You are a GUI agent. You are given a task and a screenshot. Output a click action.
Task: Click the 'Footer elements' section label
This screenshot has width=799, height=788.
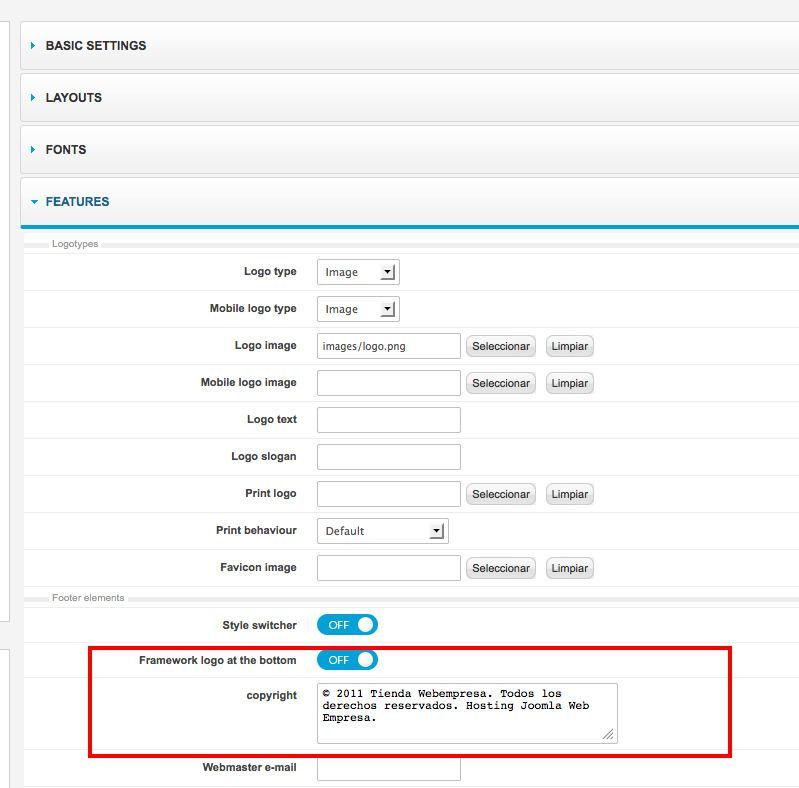(x=88, y=598)
